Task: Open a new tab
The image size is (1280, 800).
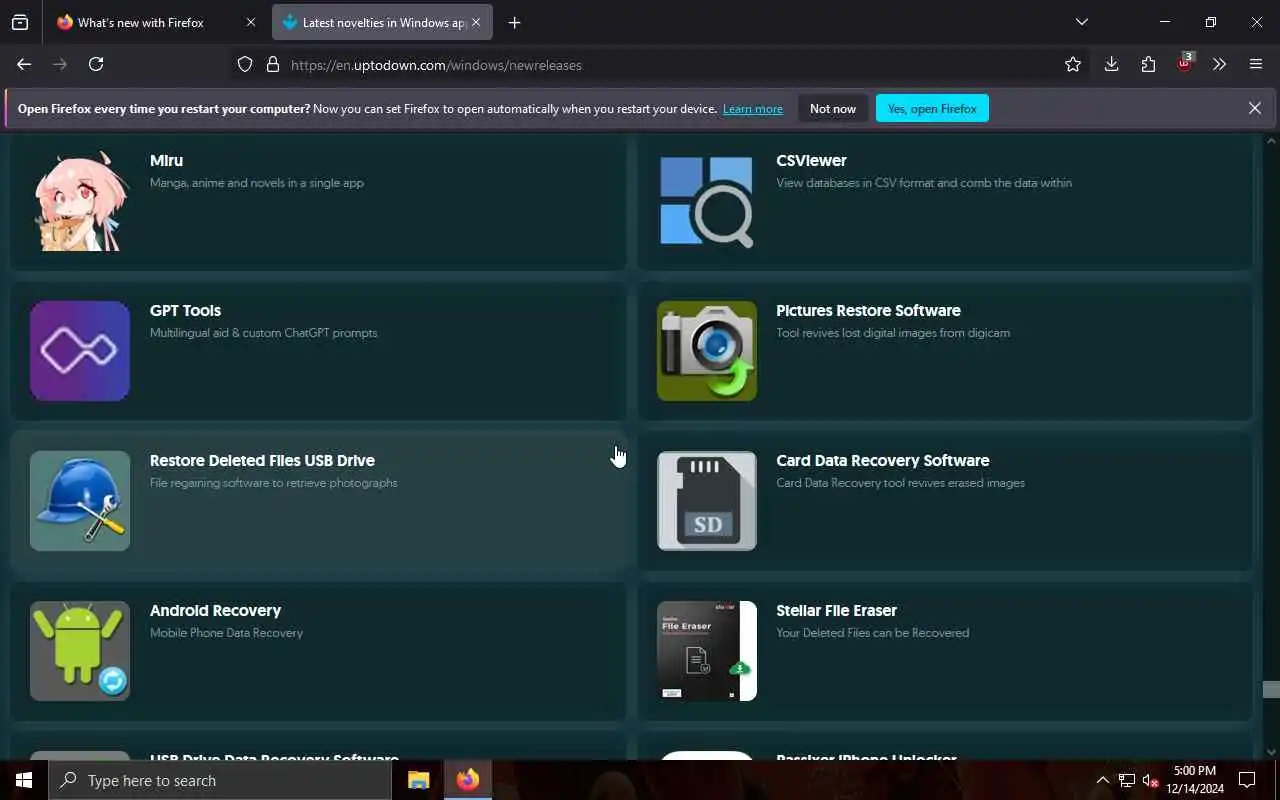Action: coord(514,22)
